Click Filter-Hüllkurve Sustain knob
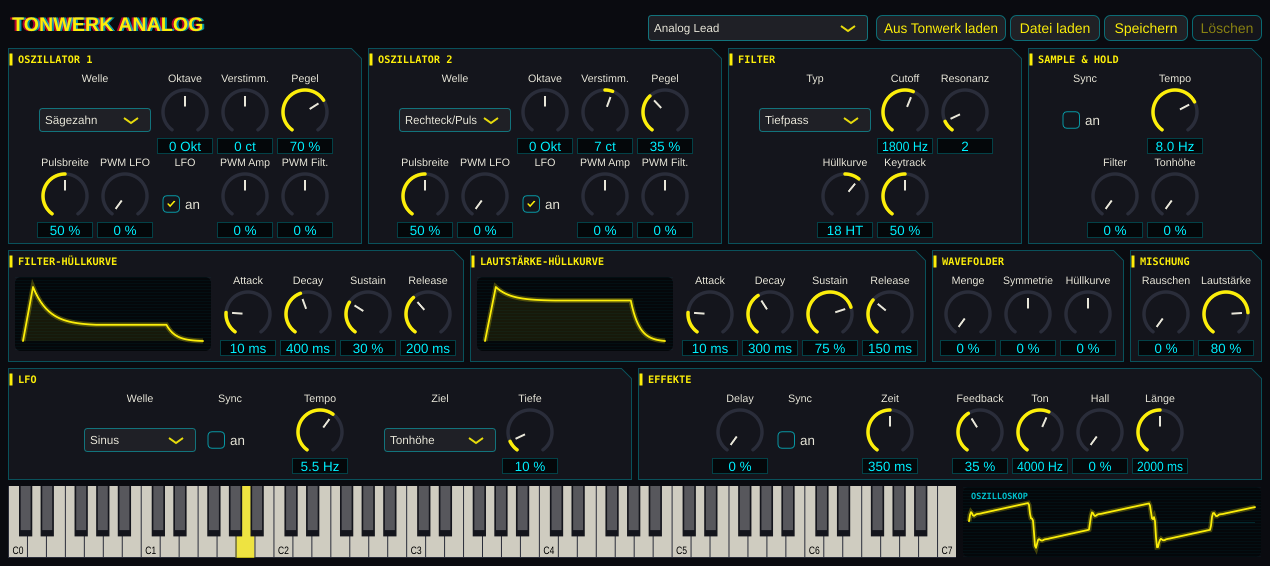The image size is (1270, 566). click(368, 314)
